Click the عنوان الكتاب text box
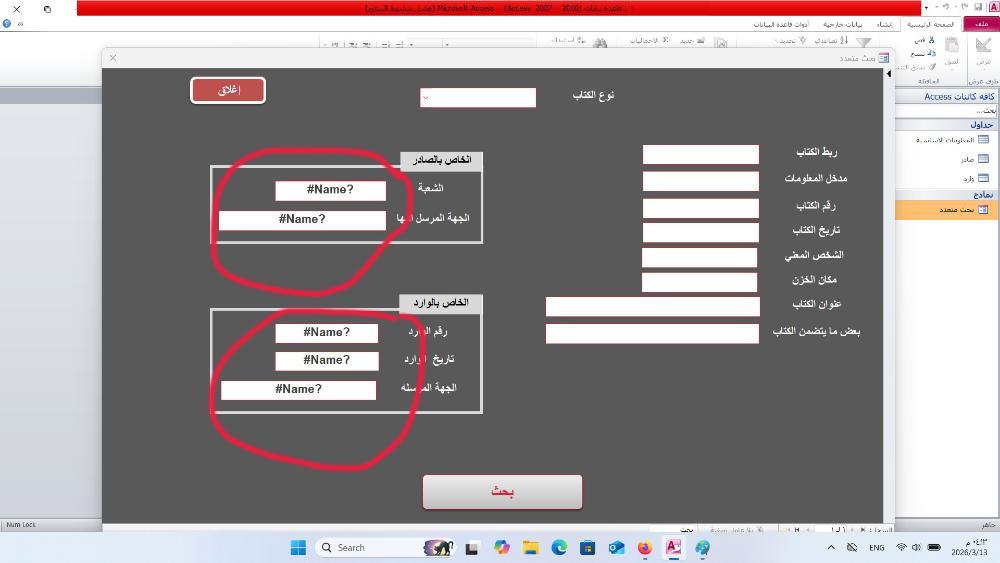 [652, 306]
